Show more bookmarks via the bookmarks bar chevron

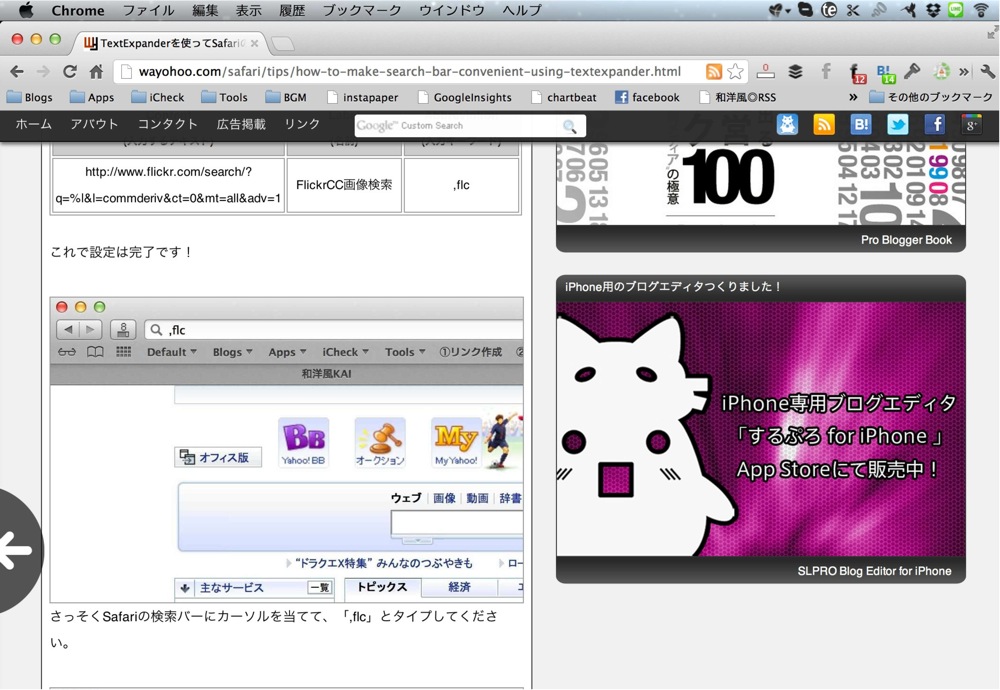(x=853, y=98)
